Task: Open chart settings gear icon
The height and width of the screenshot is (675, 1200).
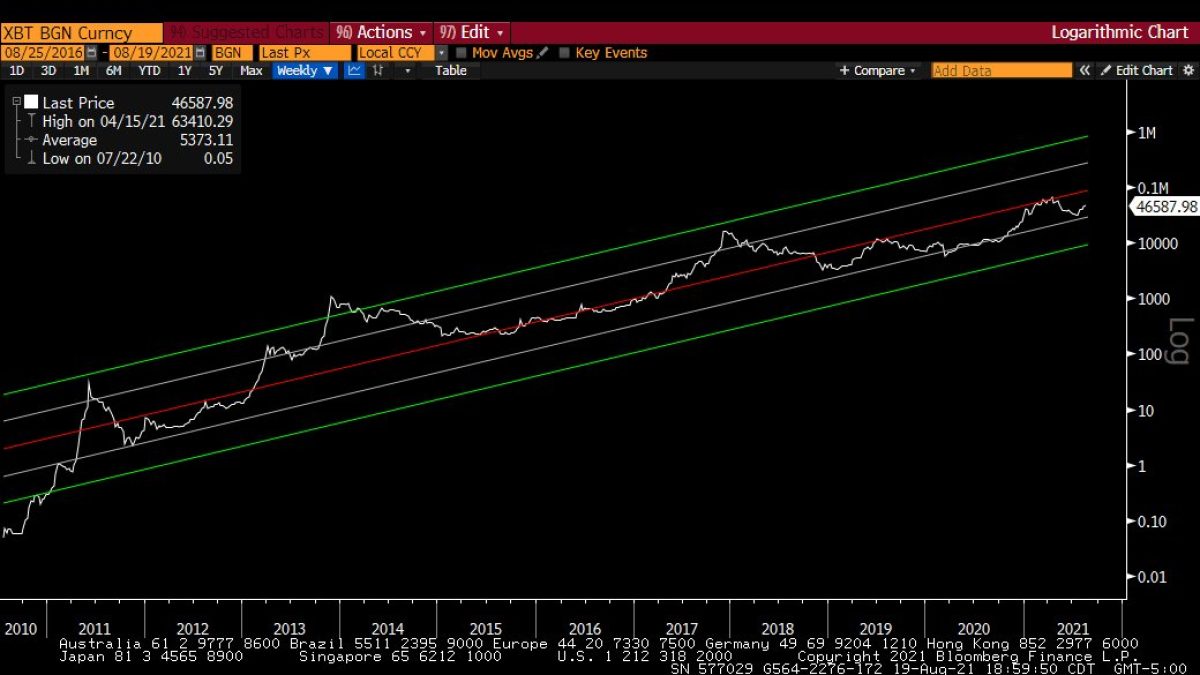Action: (1188, 71)
